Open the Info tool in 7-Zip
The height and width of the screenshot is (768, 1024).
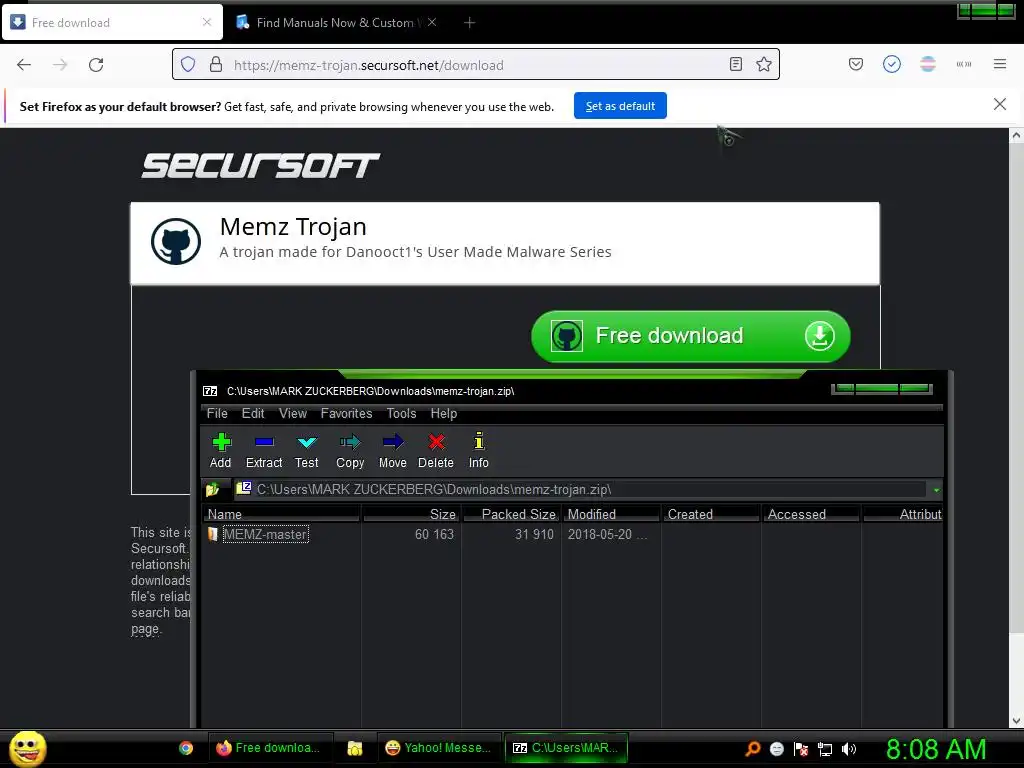pos(479,451)
